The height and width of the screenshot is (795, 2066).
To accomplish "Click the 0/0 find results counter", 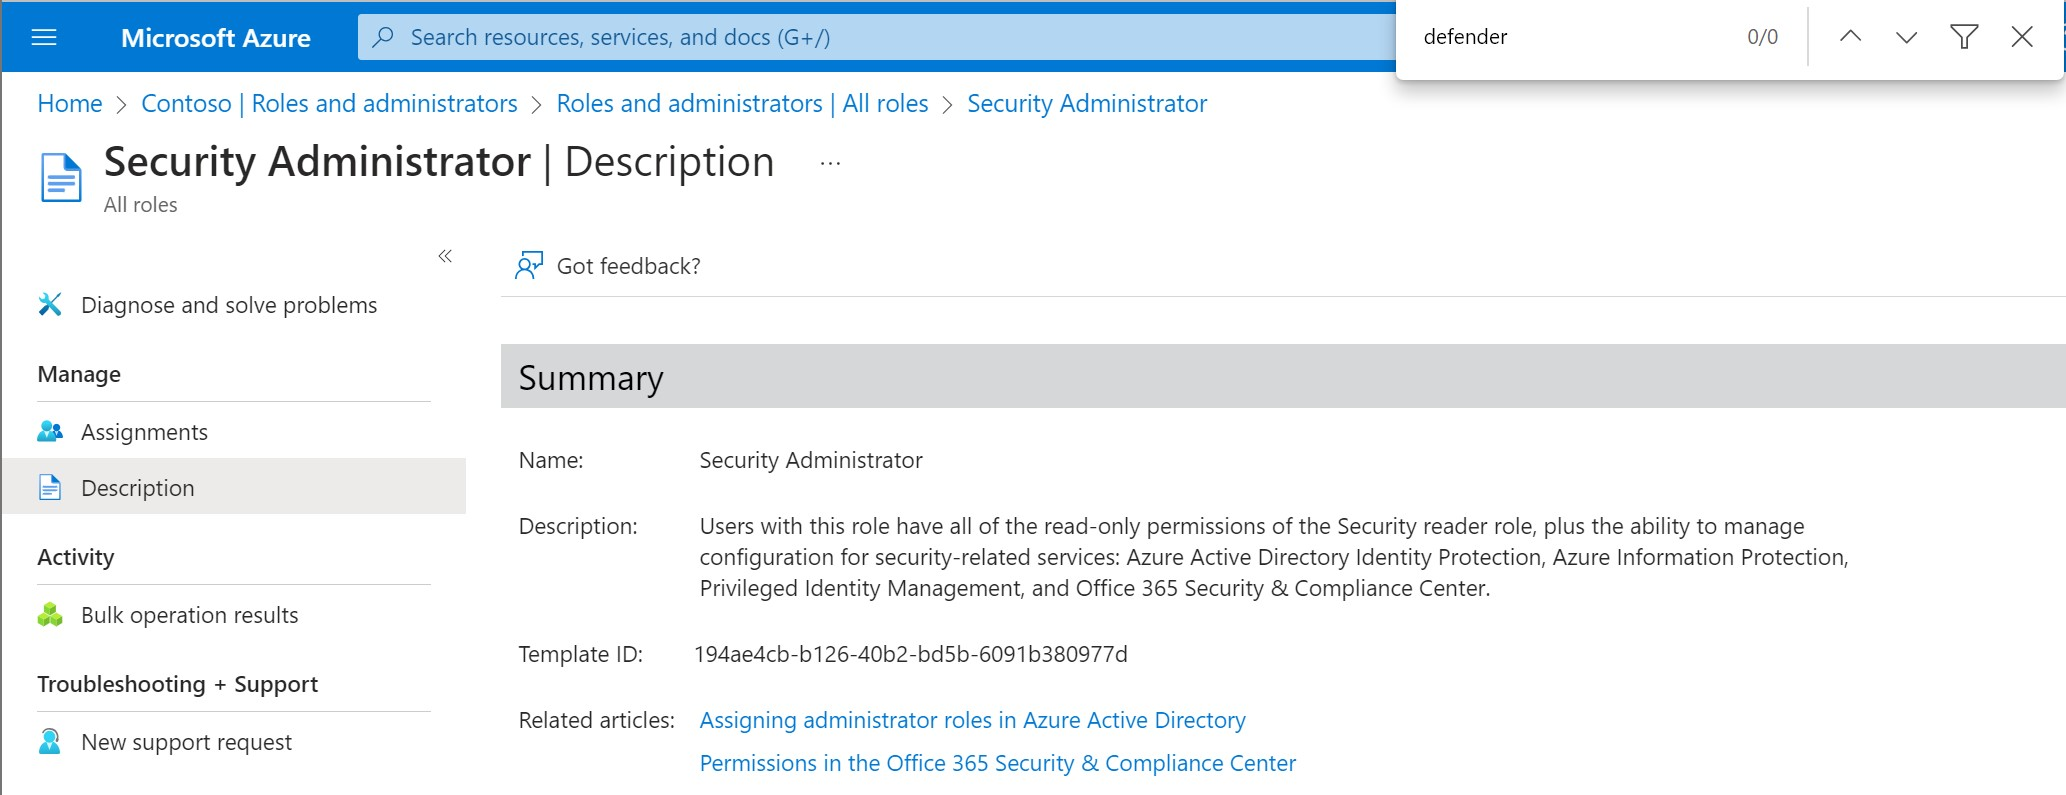I will click(x=1762, y=37).
